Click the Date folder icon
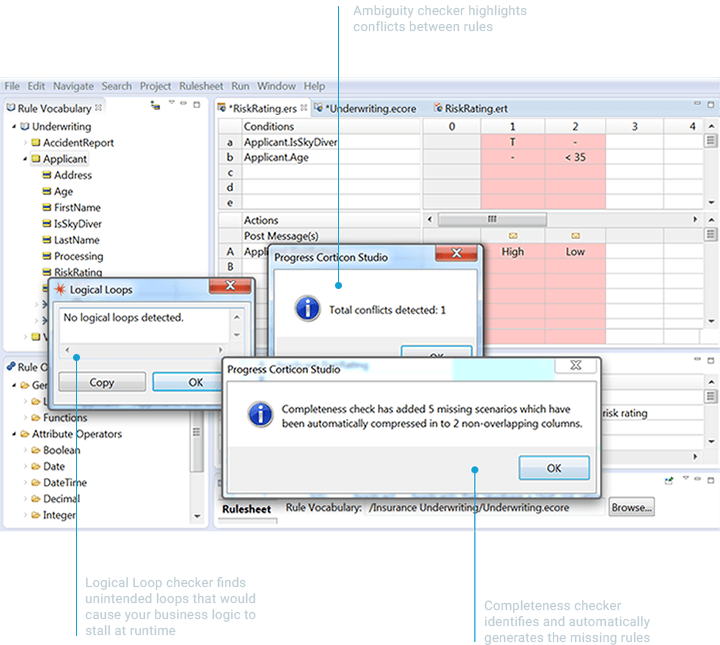 36,466
